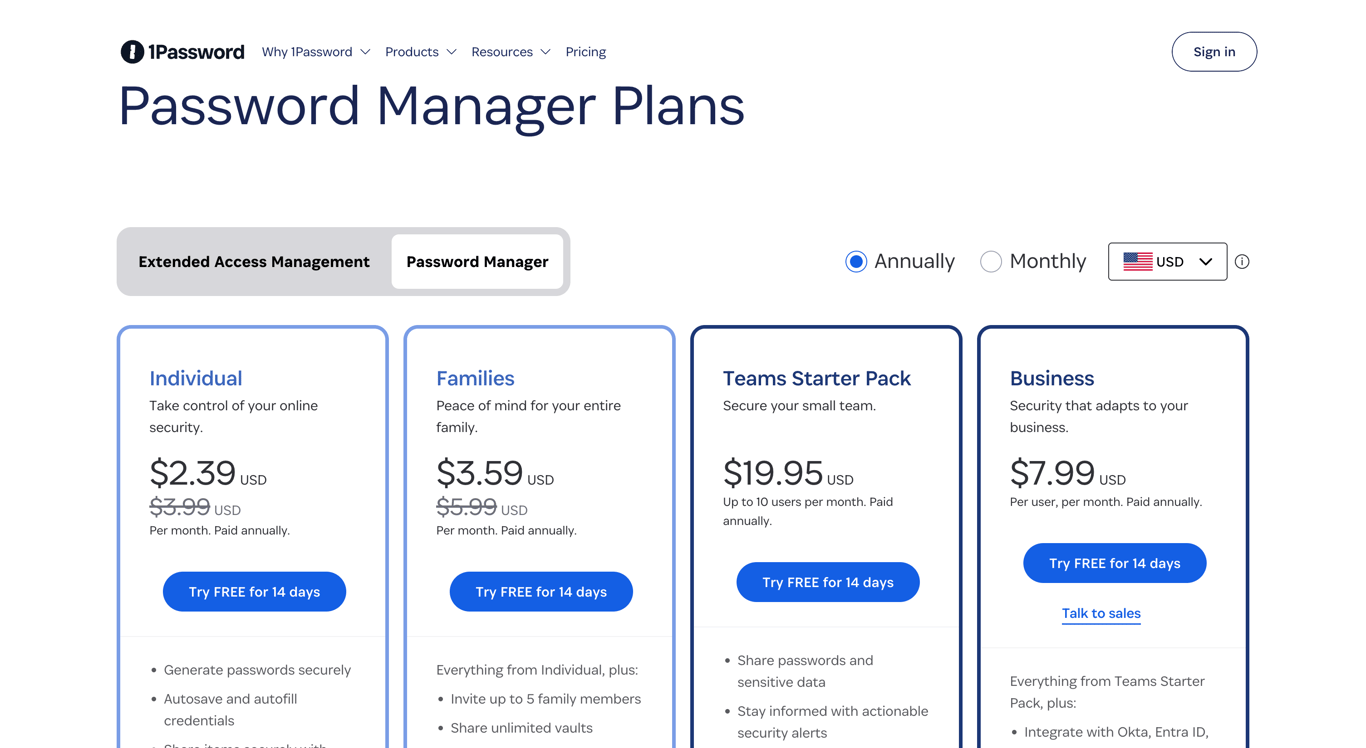
Task: Select the Password Manager tab
Action: tap(477, 261)
